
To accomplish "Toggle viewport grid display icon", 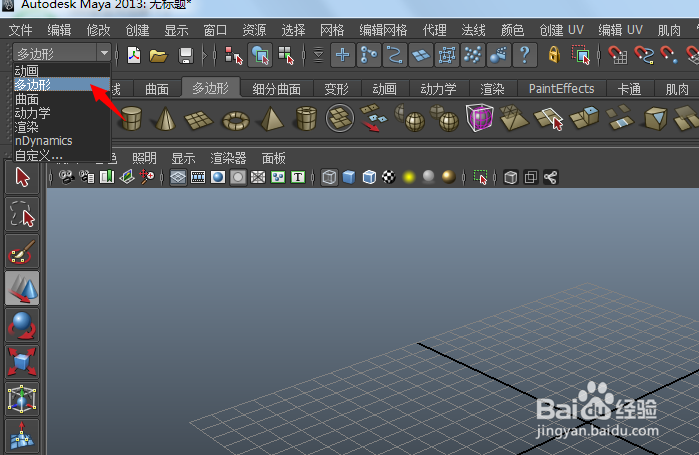I will (178, 177).
